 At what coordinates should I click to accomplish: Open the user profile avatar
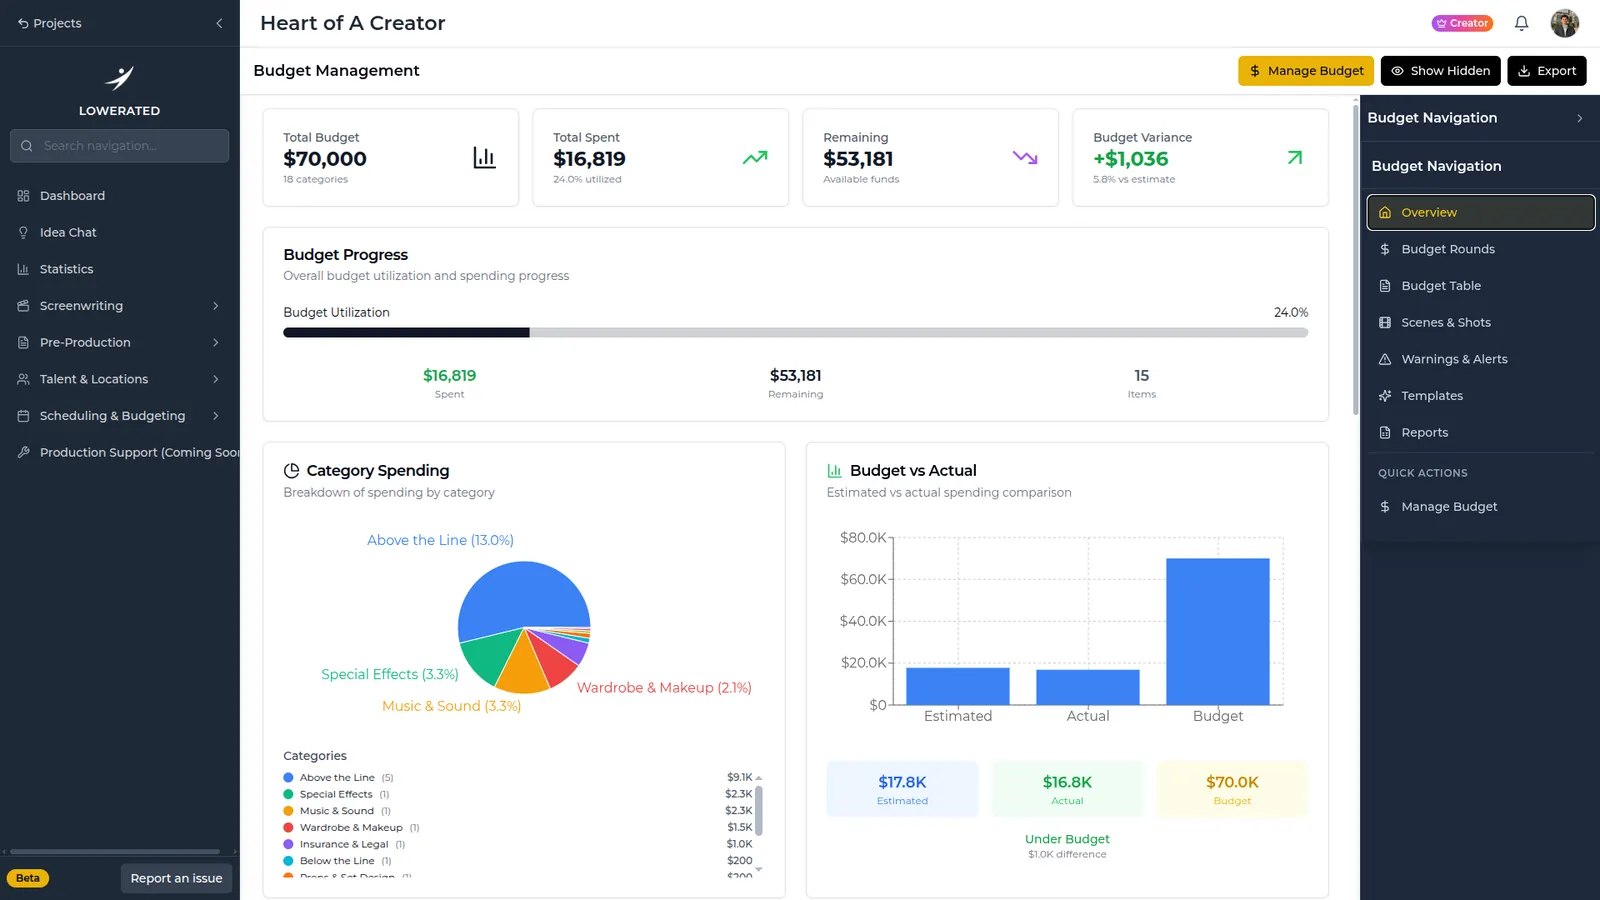click(1565, 23)
